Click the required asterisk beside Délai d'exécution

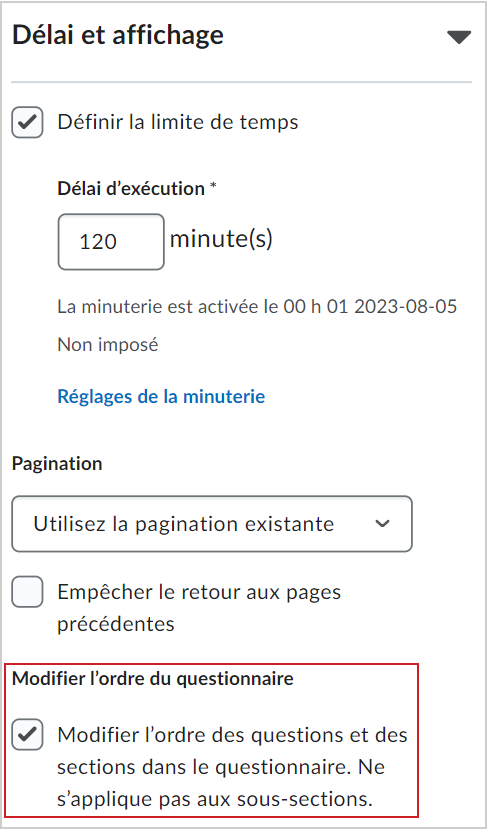click(x=213, y=186)
